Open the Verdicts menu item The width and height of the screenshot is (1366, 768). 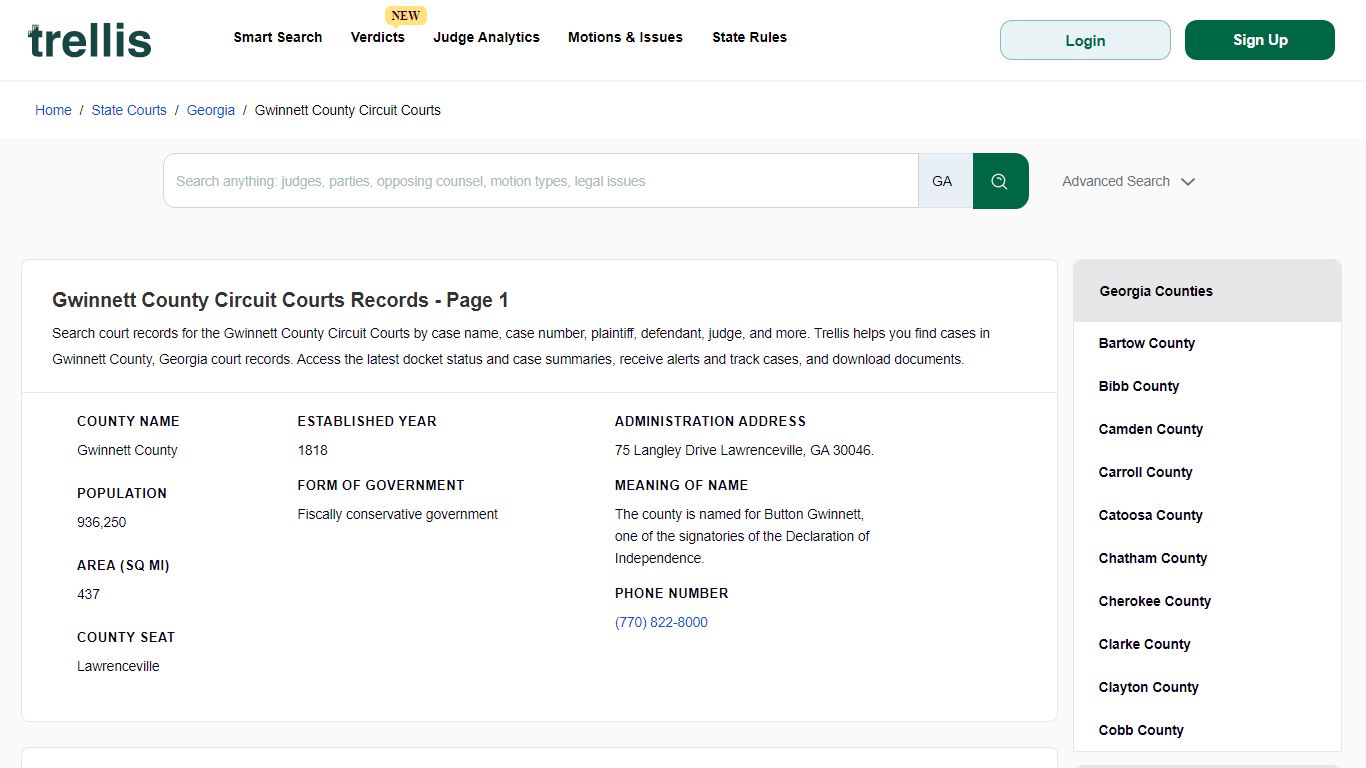378,37
